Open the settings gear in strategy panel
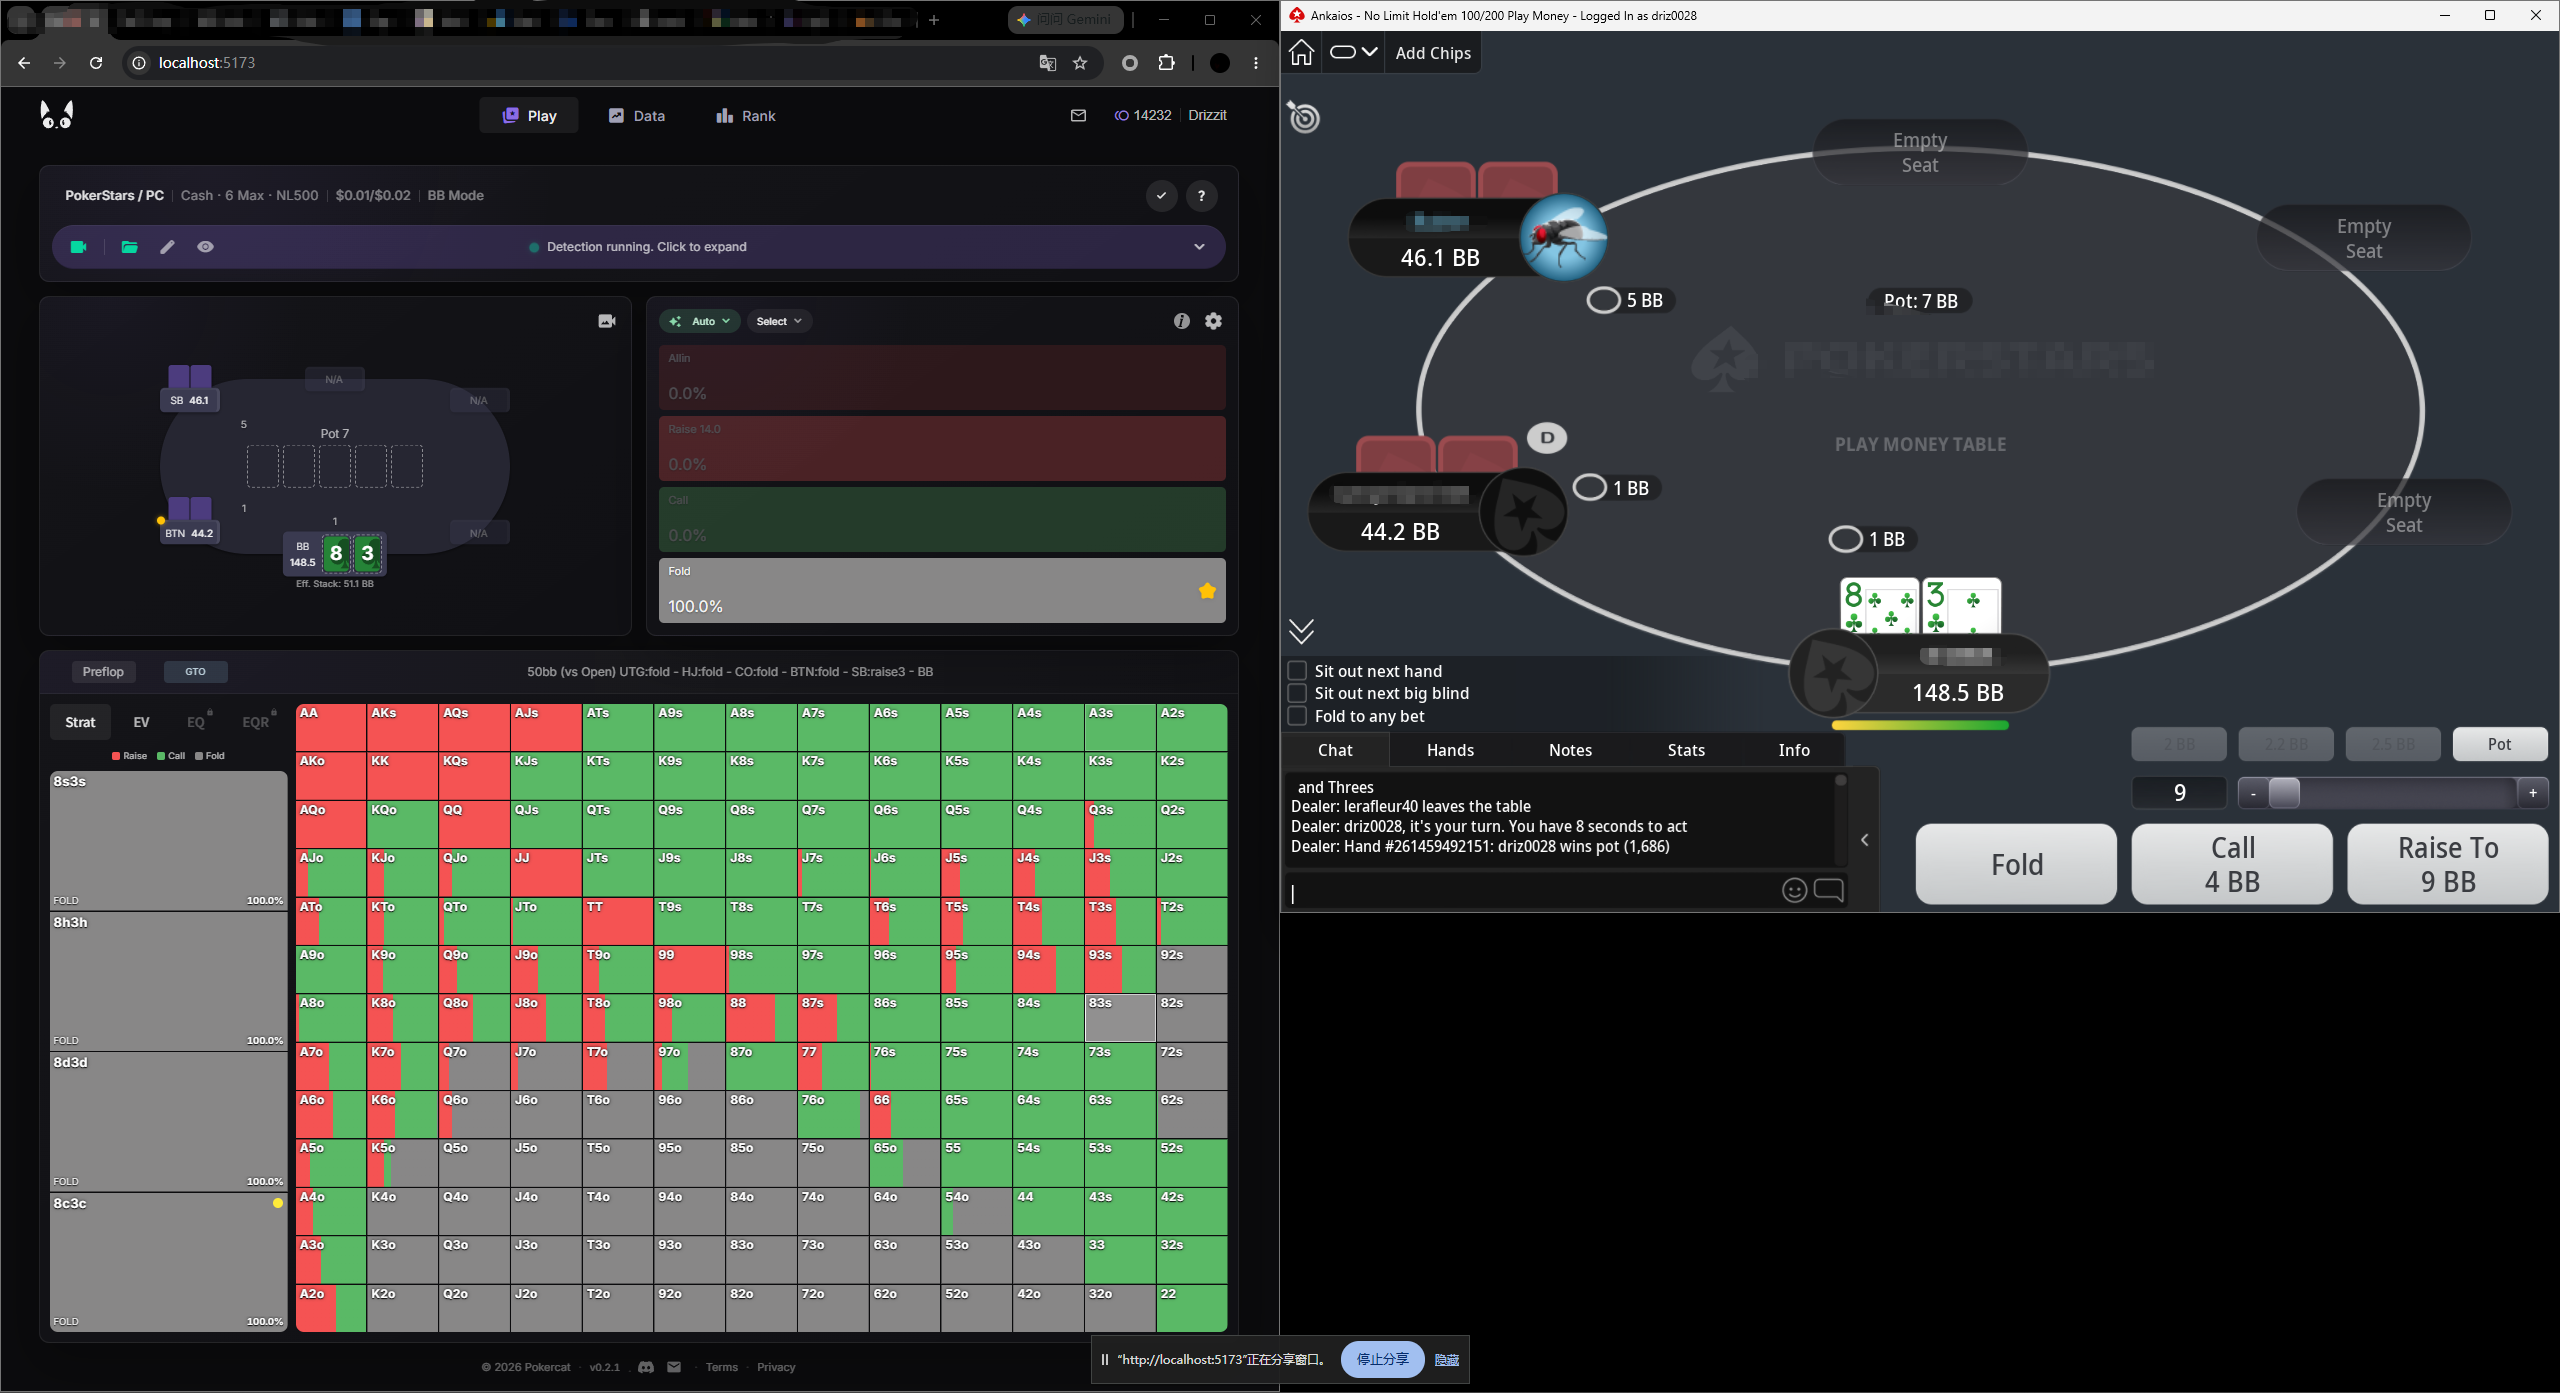This screenshot has height=1393, width=2560. 1213,321
